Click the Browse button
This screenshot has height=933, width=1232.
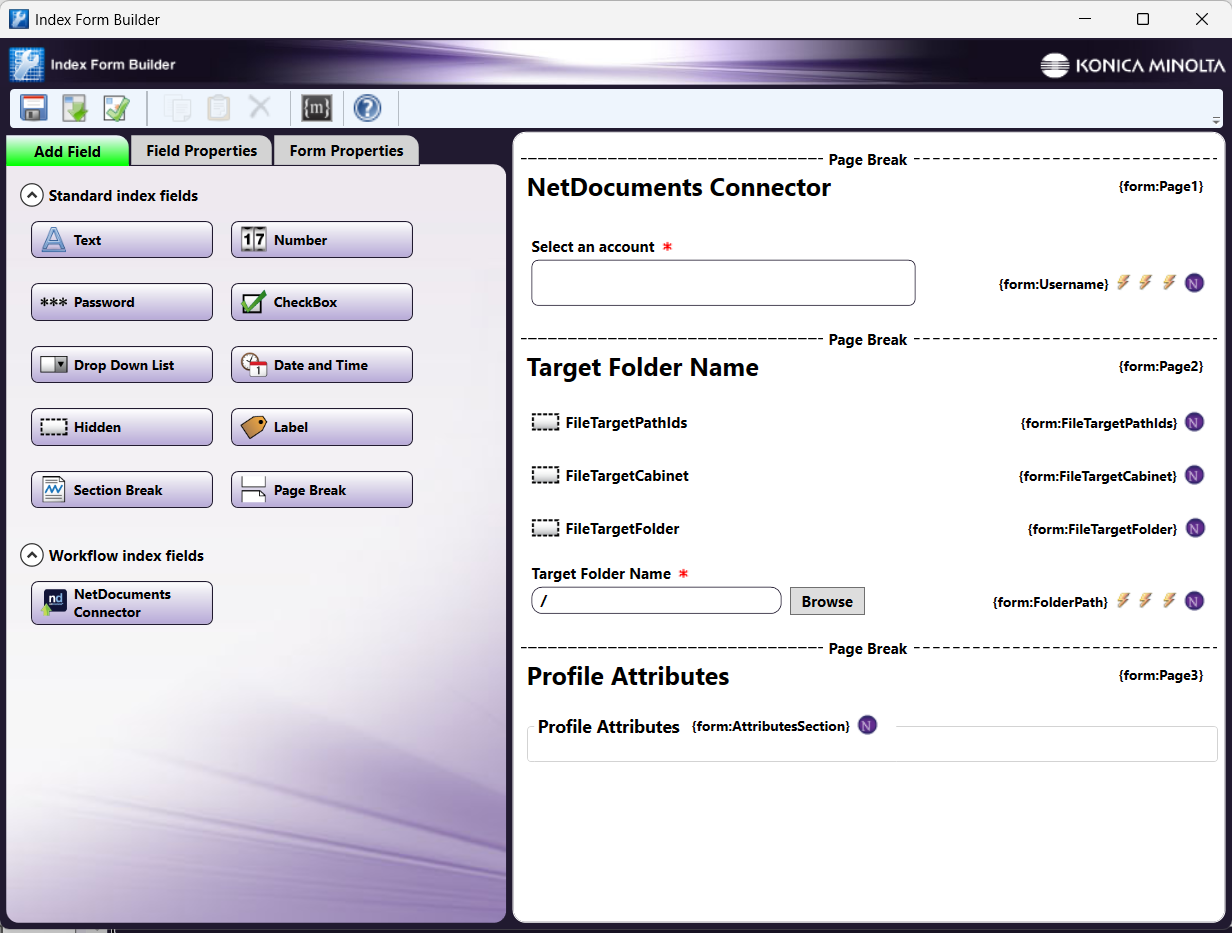click(x=827, y=601)
